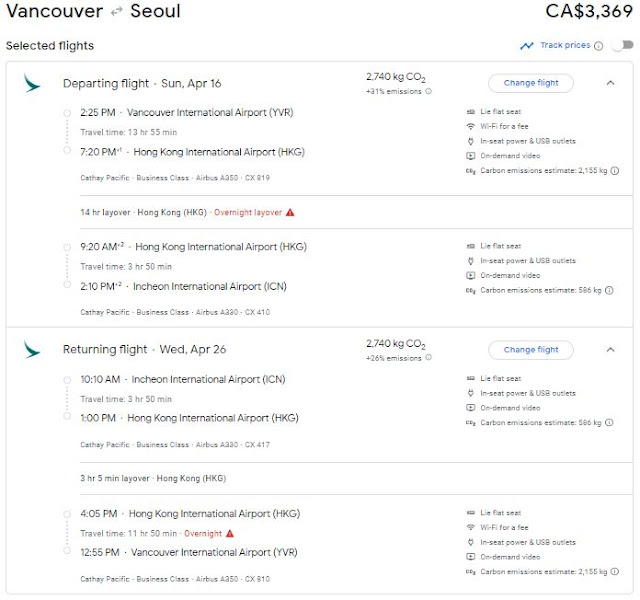Click the 12:55 PM Vancouver arrival row
This screenshot has width=640, height=600.
189,553
